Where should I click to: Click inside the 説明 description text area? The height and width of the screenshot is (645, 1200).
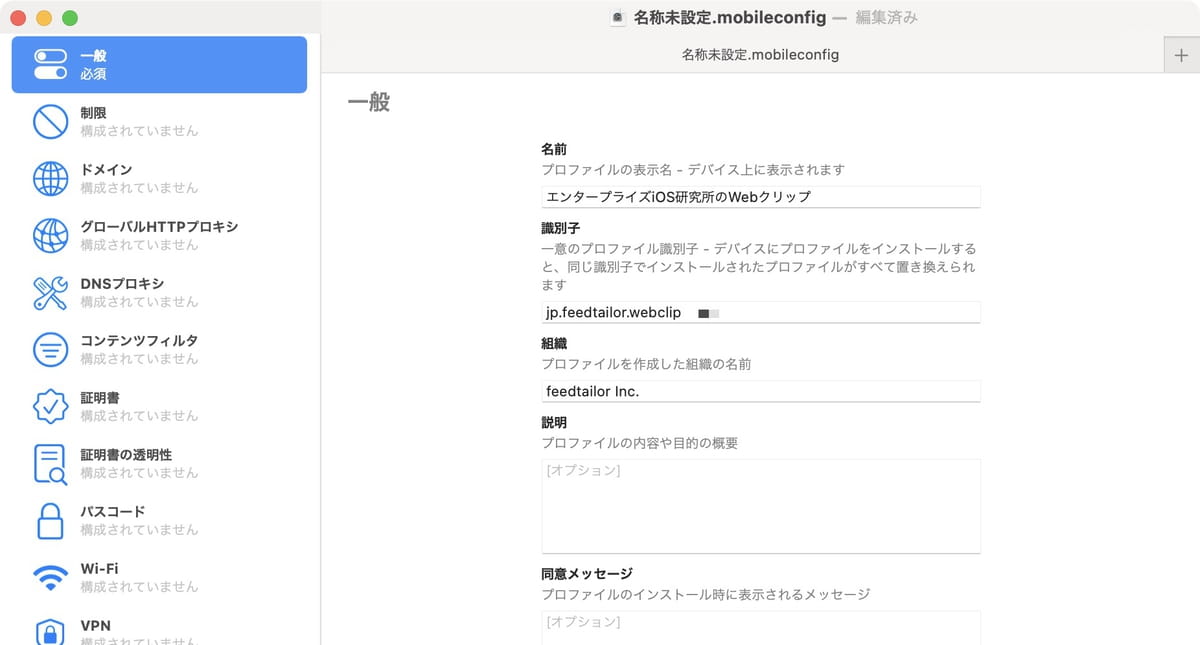click(x=761, y=506)
